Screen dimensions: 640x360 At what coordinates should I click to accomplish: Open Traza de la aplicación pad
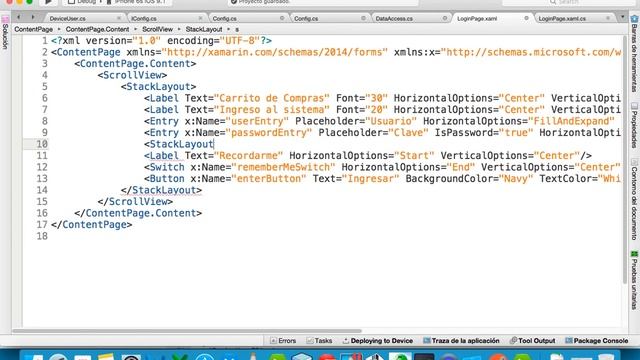click(x=461, y=341)
